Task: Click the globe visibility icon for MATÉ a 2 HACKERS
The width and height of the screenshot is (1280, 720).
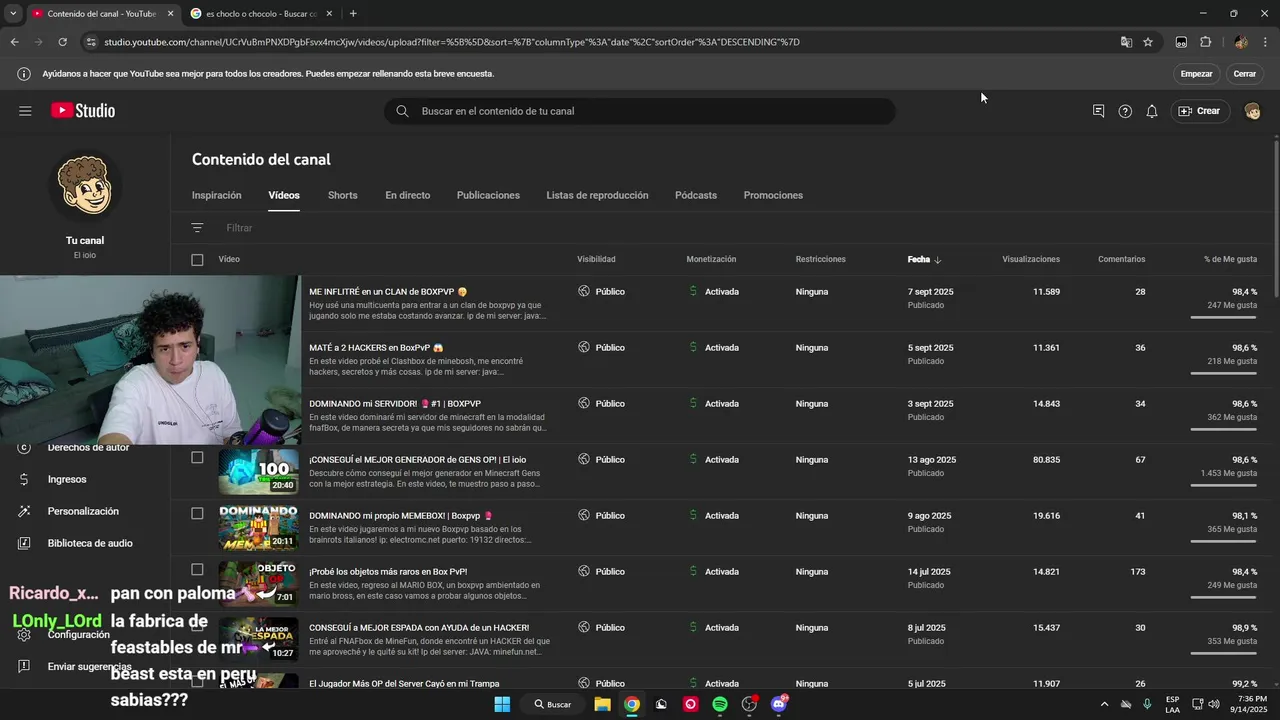Action: click(584, 347)
